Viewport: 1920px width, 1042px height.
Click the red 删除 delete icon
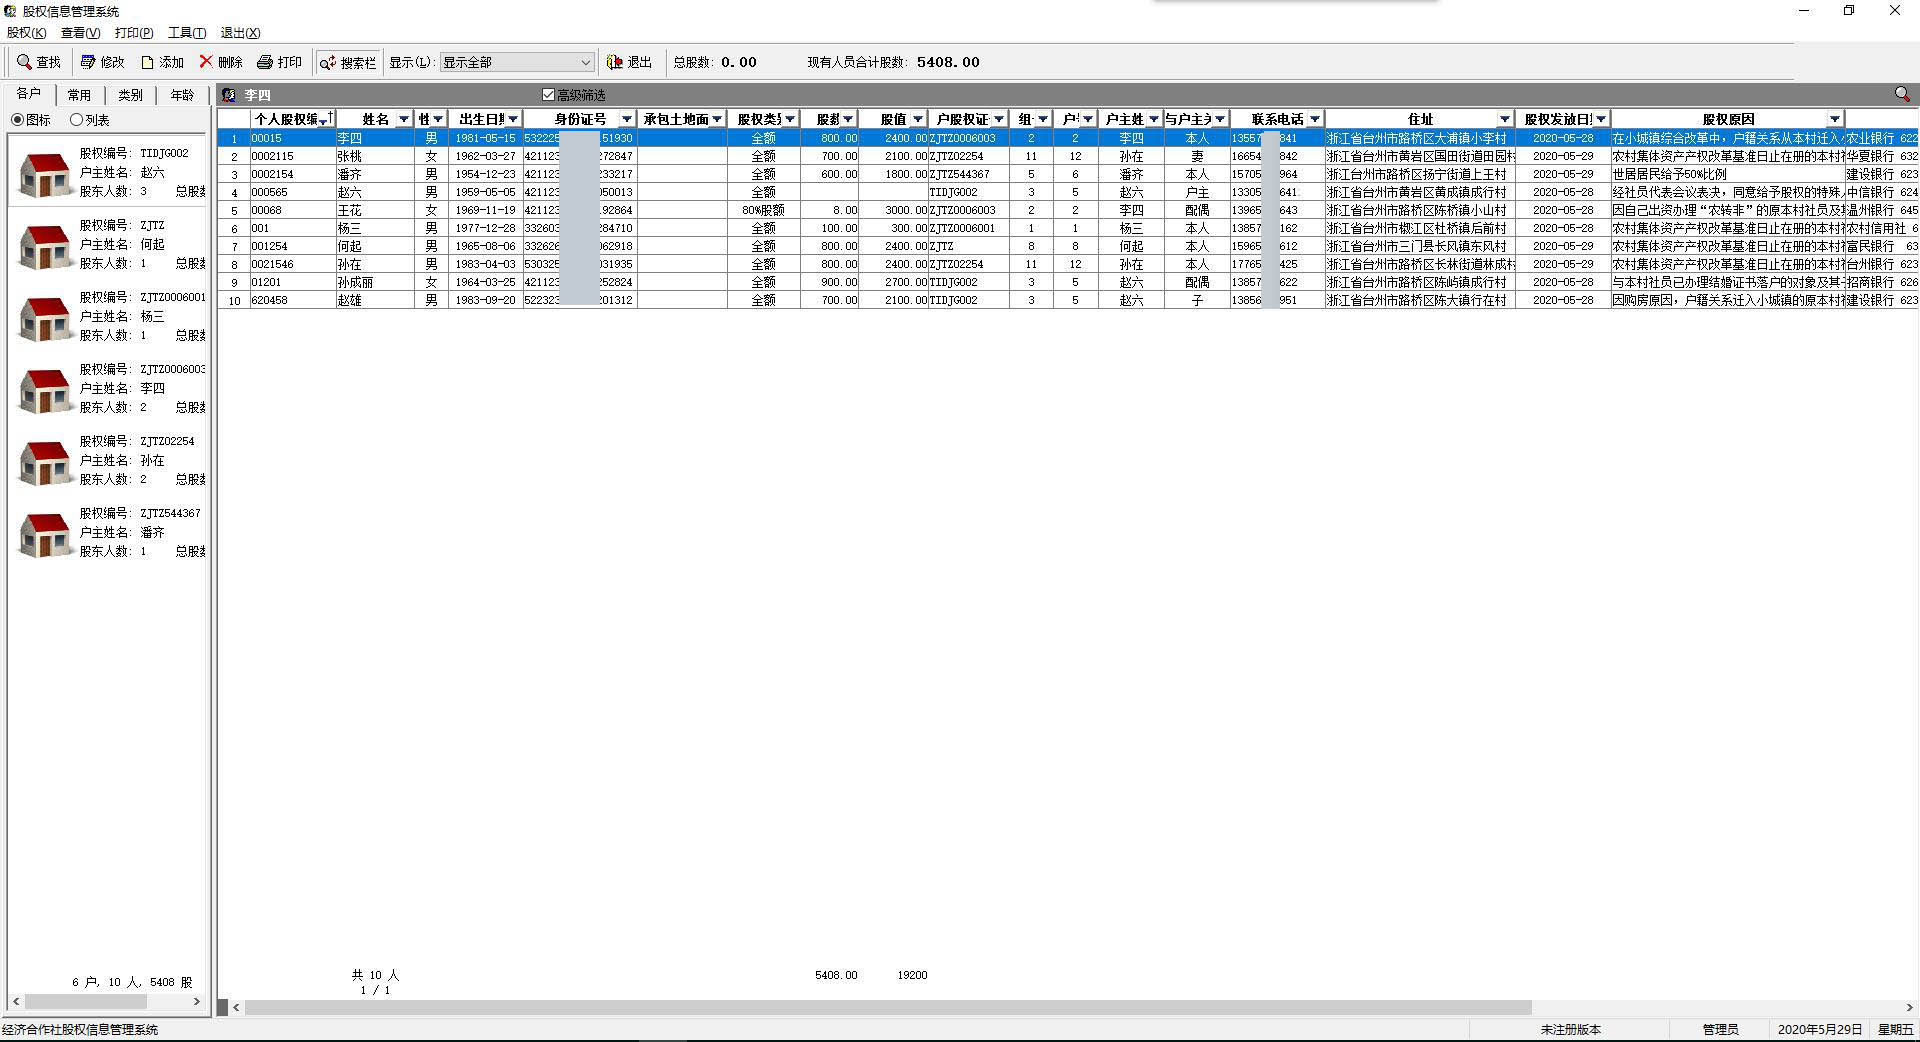point(206,62)
